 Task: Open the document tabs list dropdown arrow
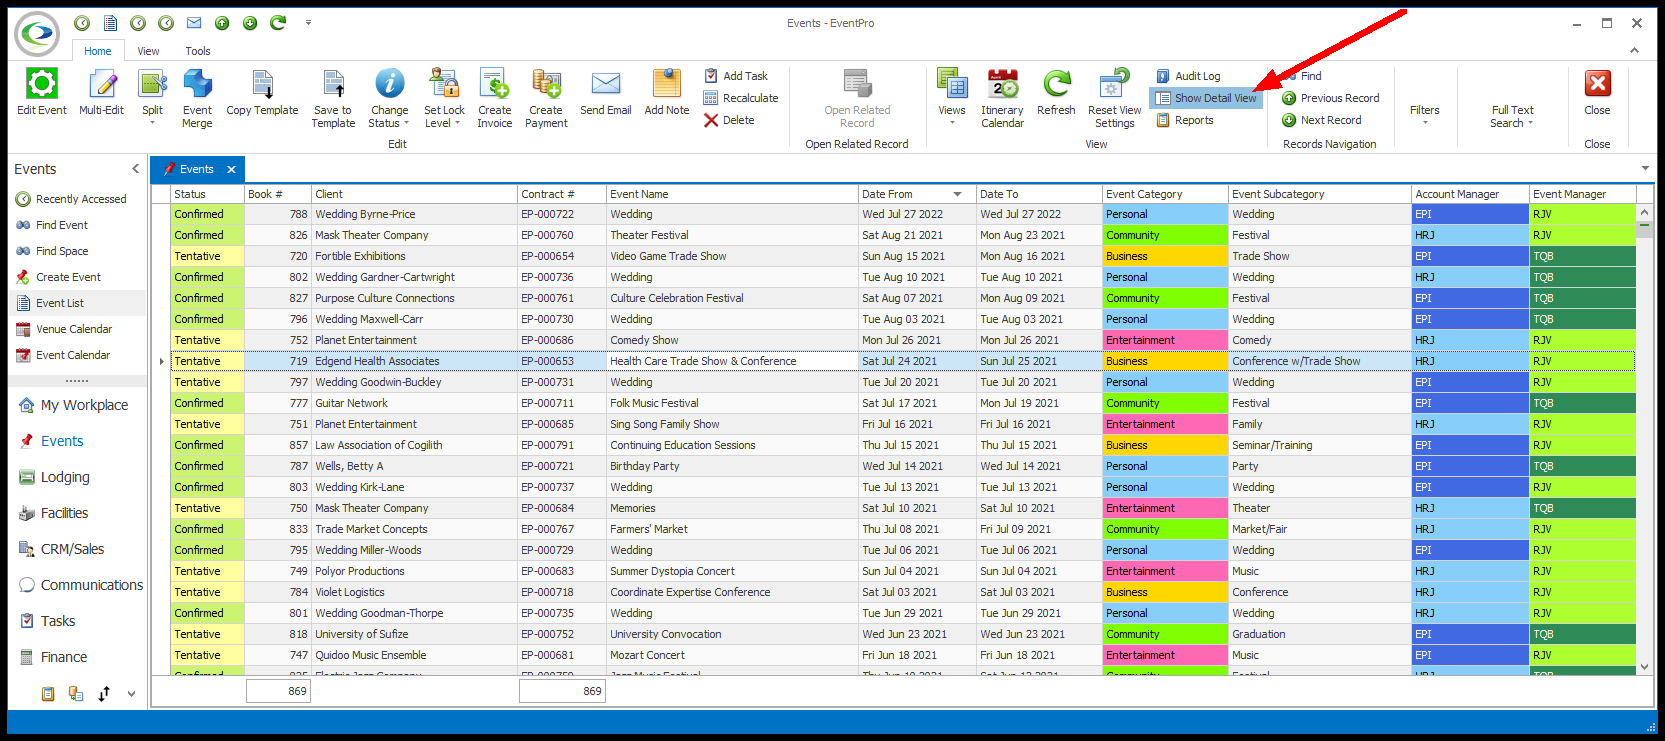1645,168
